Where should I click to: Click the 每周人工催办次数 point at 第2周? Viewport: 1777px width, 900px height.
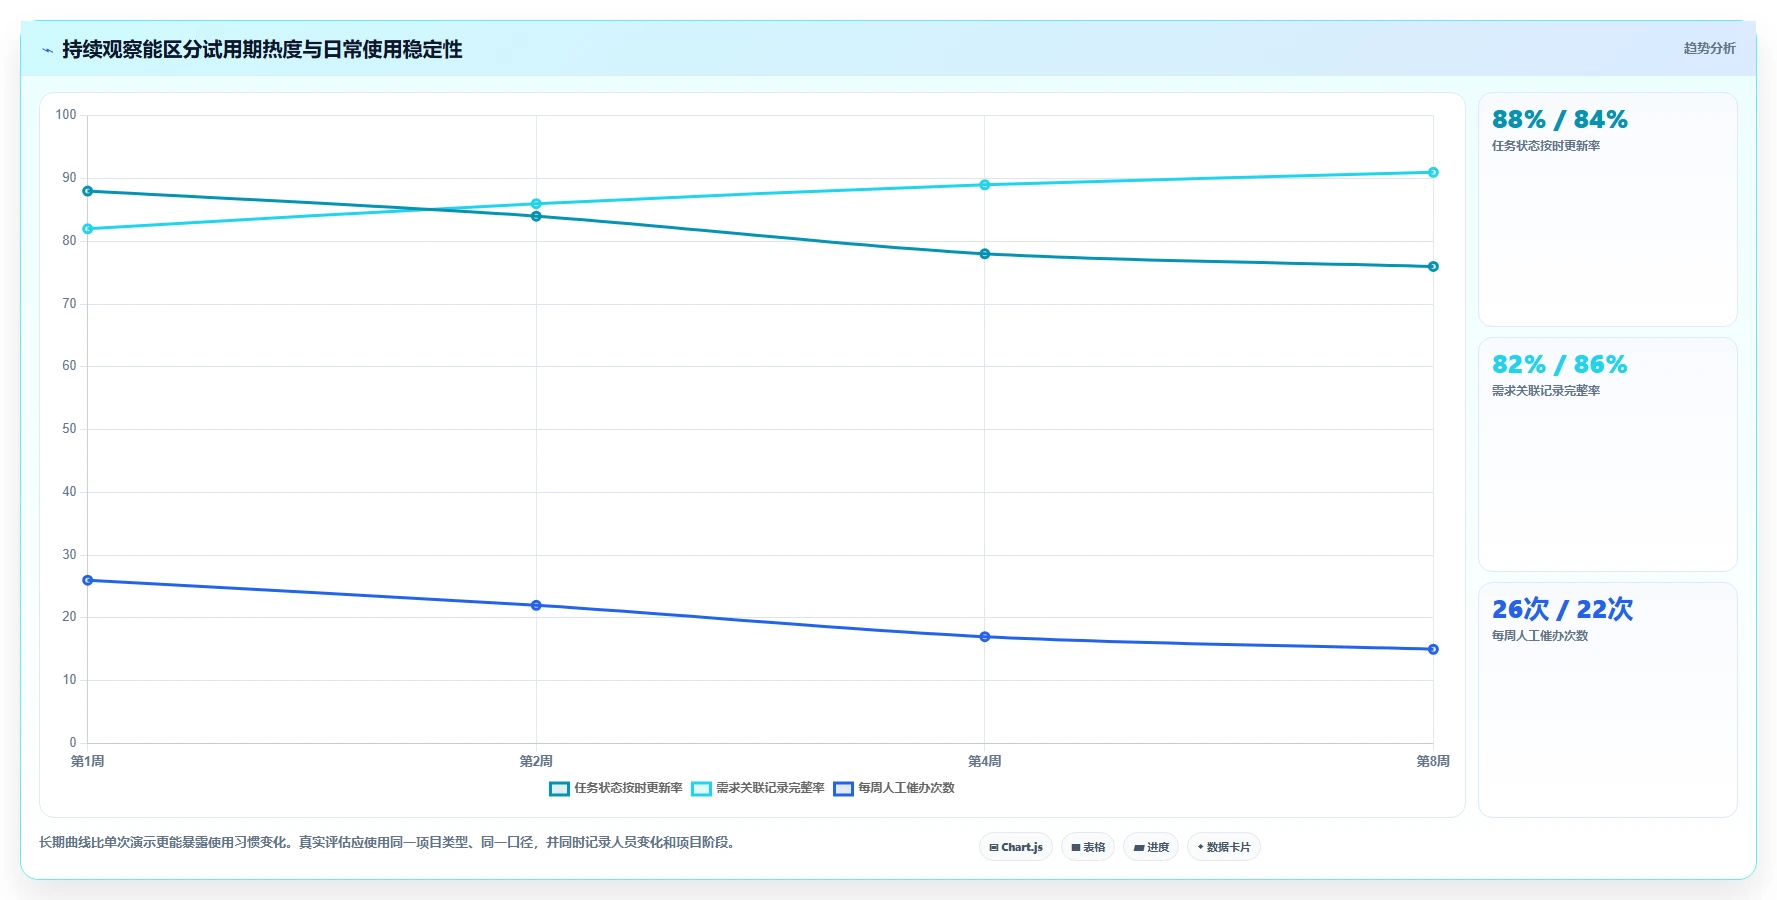tap(536, 605)
